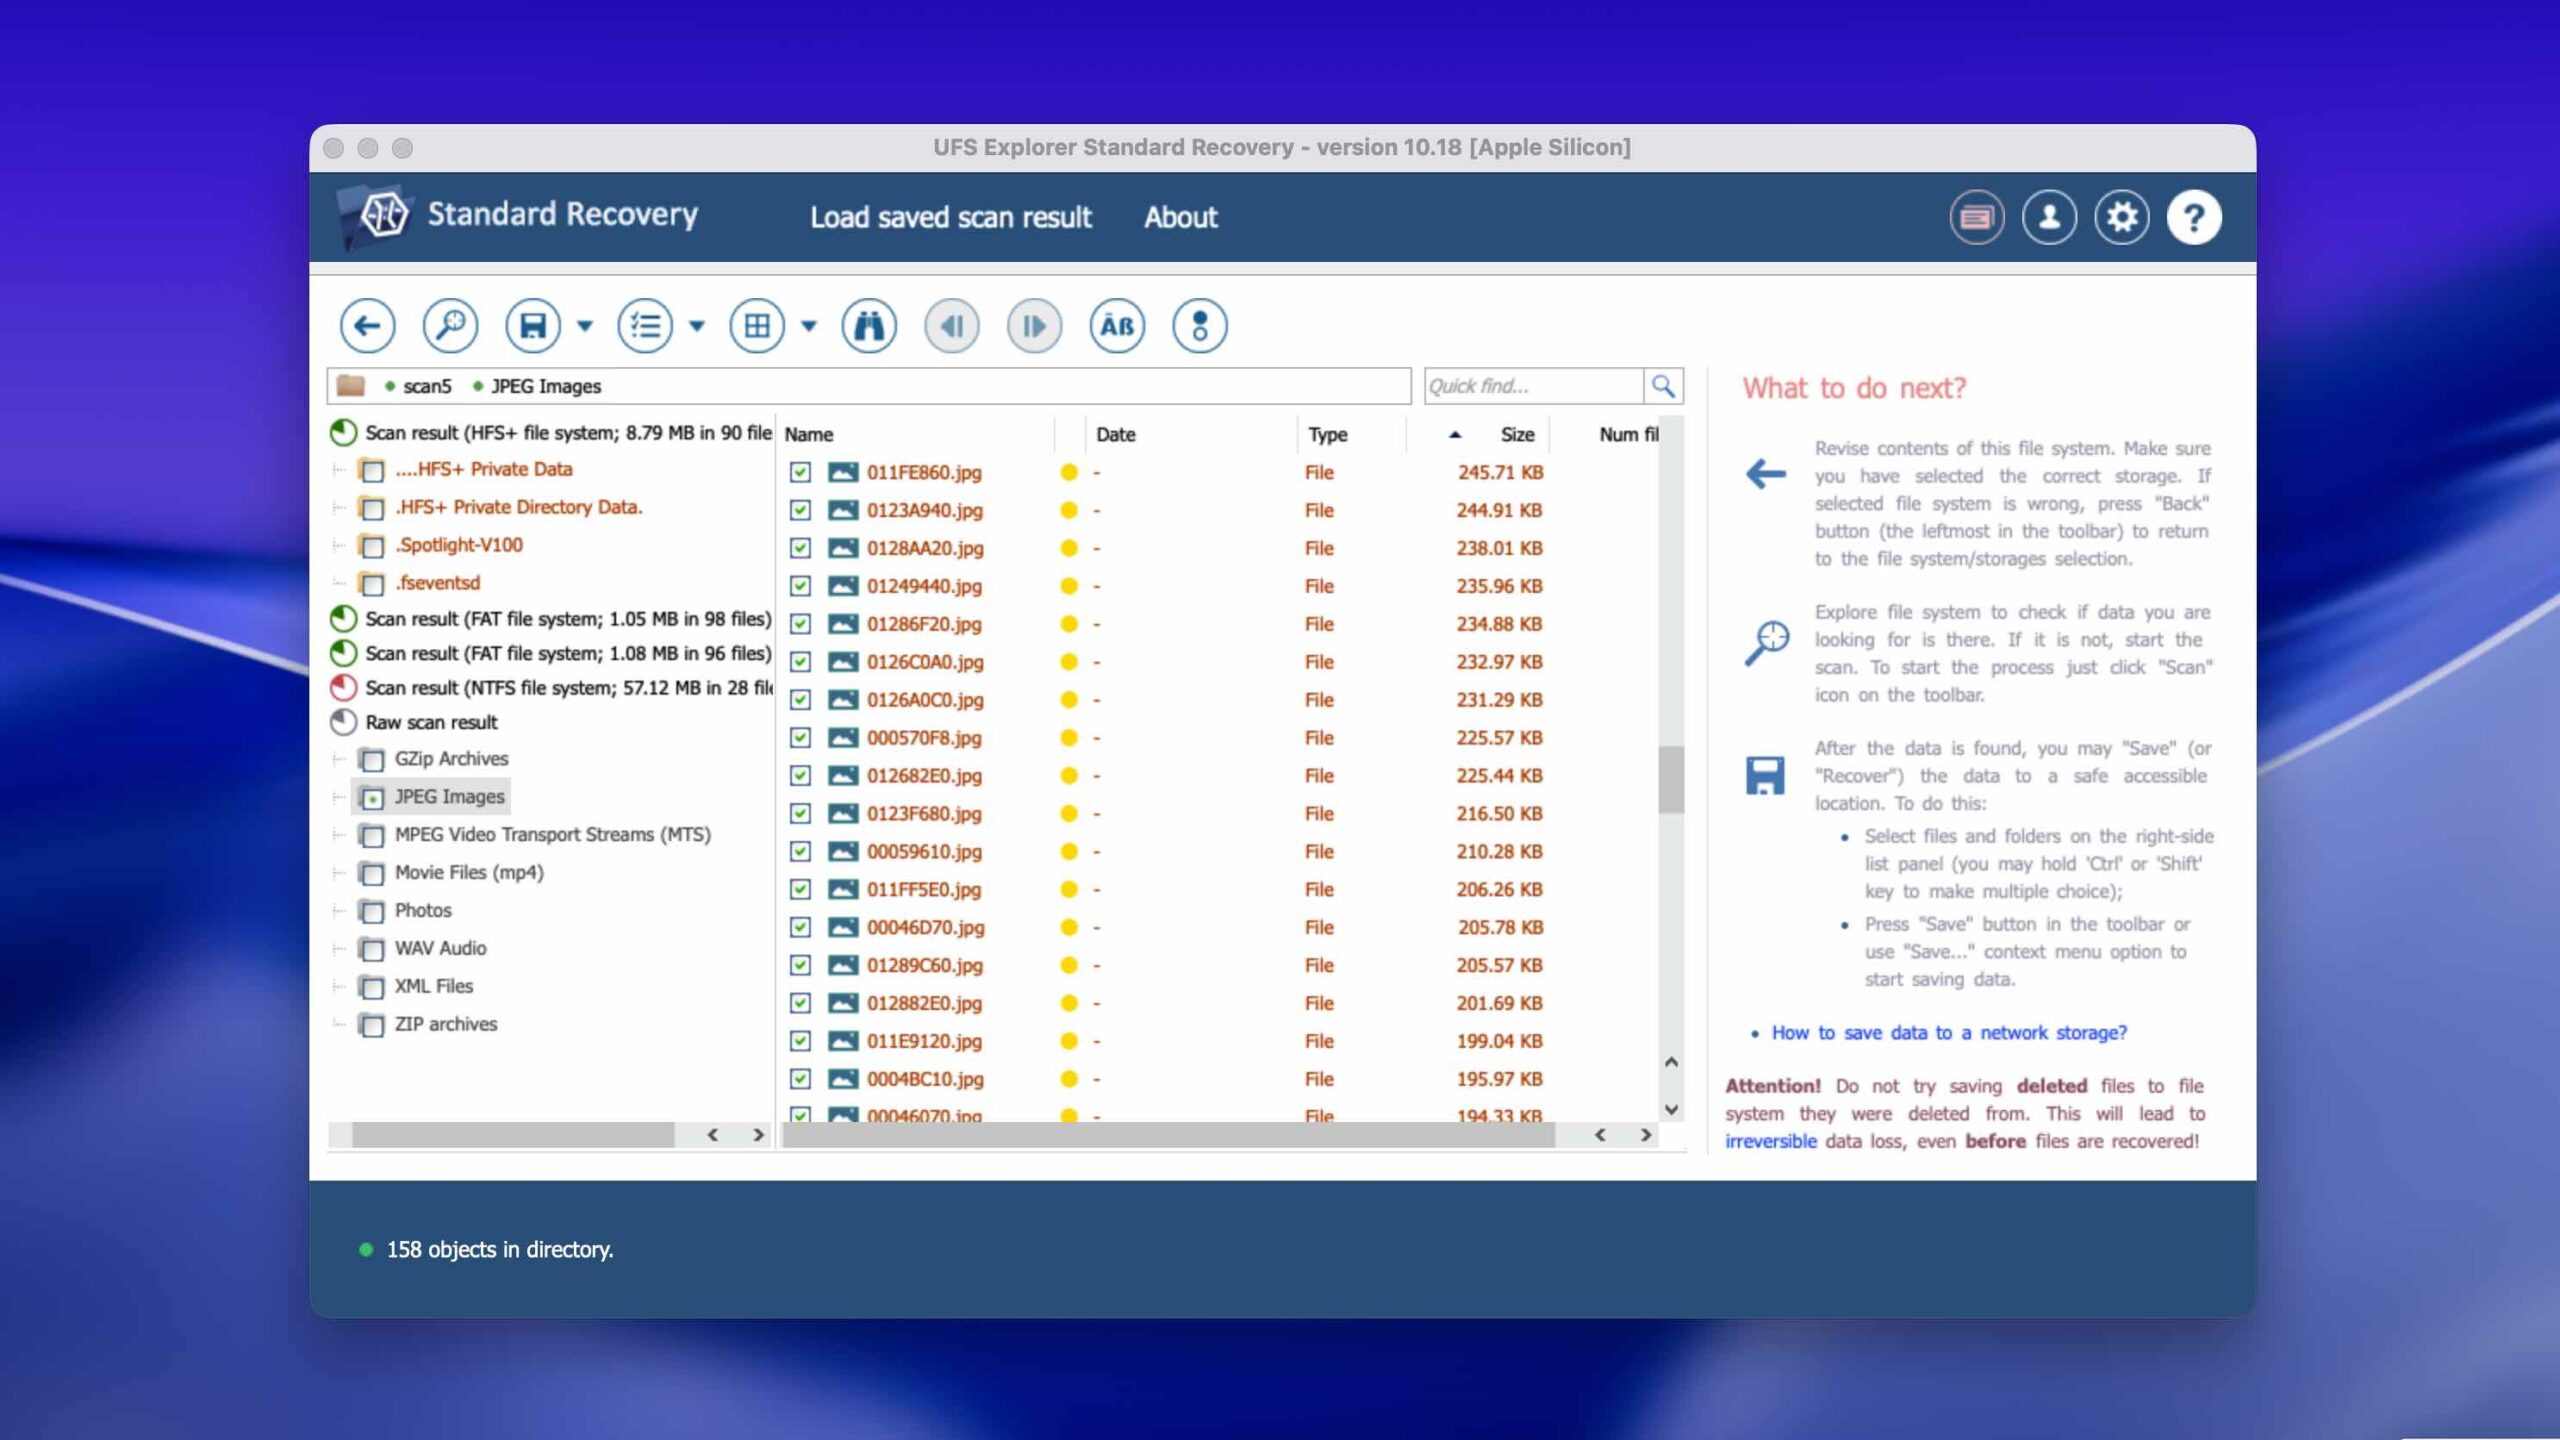This screenshot has width=2560, height=1440.
Task: Uncheck the 011FE860.jpg file checkbox
Action: 800,472
